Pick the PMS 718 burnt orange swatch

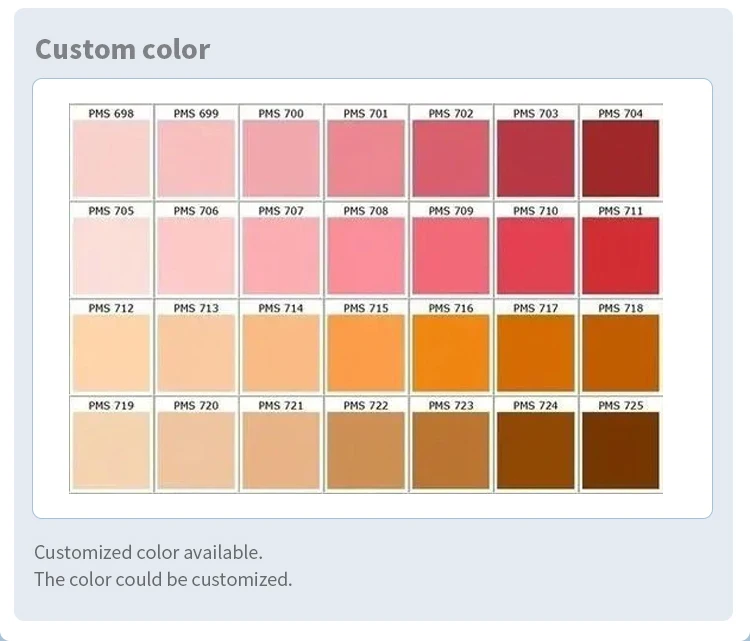coord(620,353)
